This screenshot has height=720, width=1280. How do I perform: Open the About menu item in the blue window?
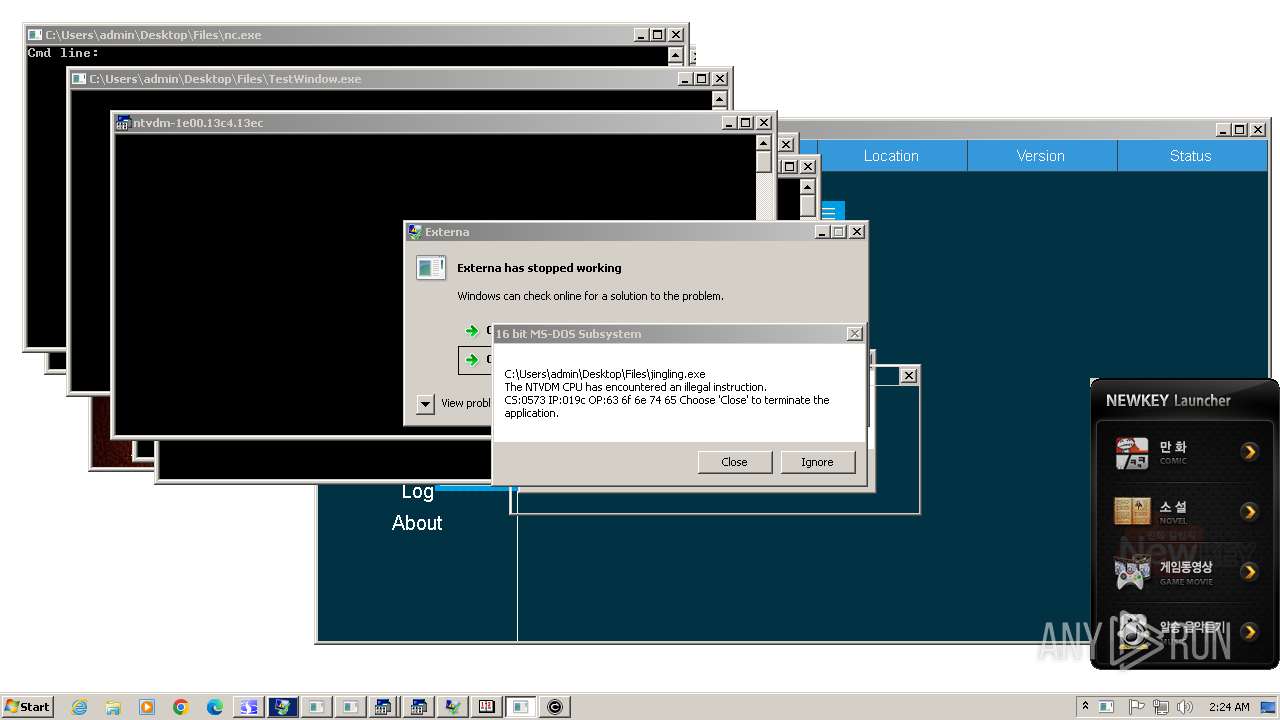(x=417, y=523)
